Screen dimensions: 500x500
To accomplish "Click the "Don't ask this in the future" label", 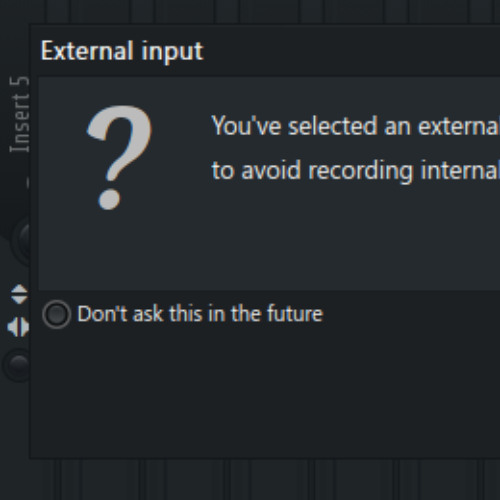I will [200, 313].
